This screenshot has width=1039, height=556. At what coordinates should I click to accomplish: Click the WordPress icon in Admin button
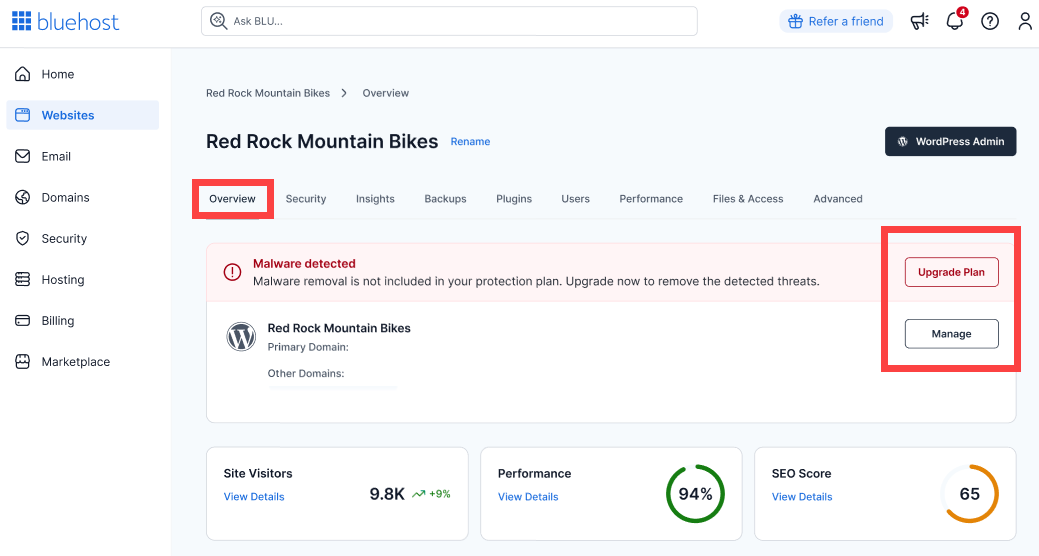click(x=902, y=141)
